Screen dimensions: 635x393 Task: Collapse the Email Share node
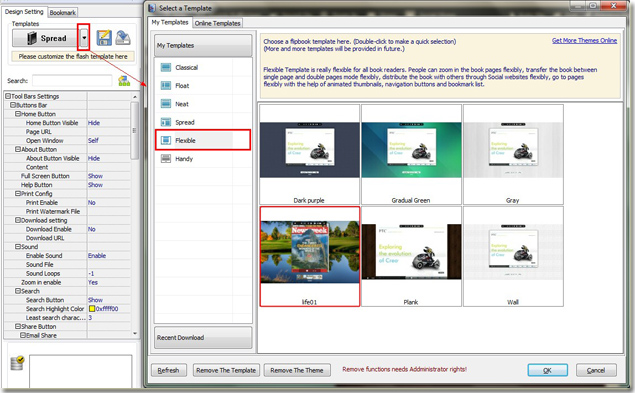coord(23,335)
